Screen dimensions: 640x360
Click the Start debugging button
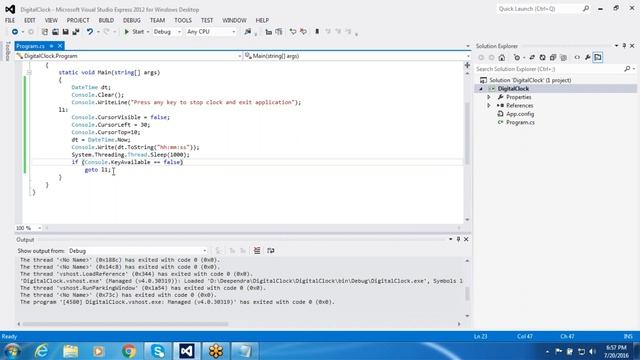134,32
